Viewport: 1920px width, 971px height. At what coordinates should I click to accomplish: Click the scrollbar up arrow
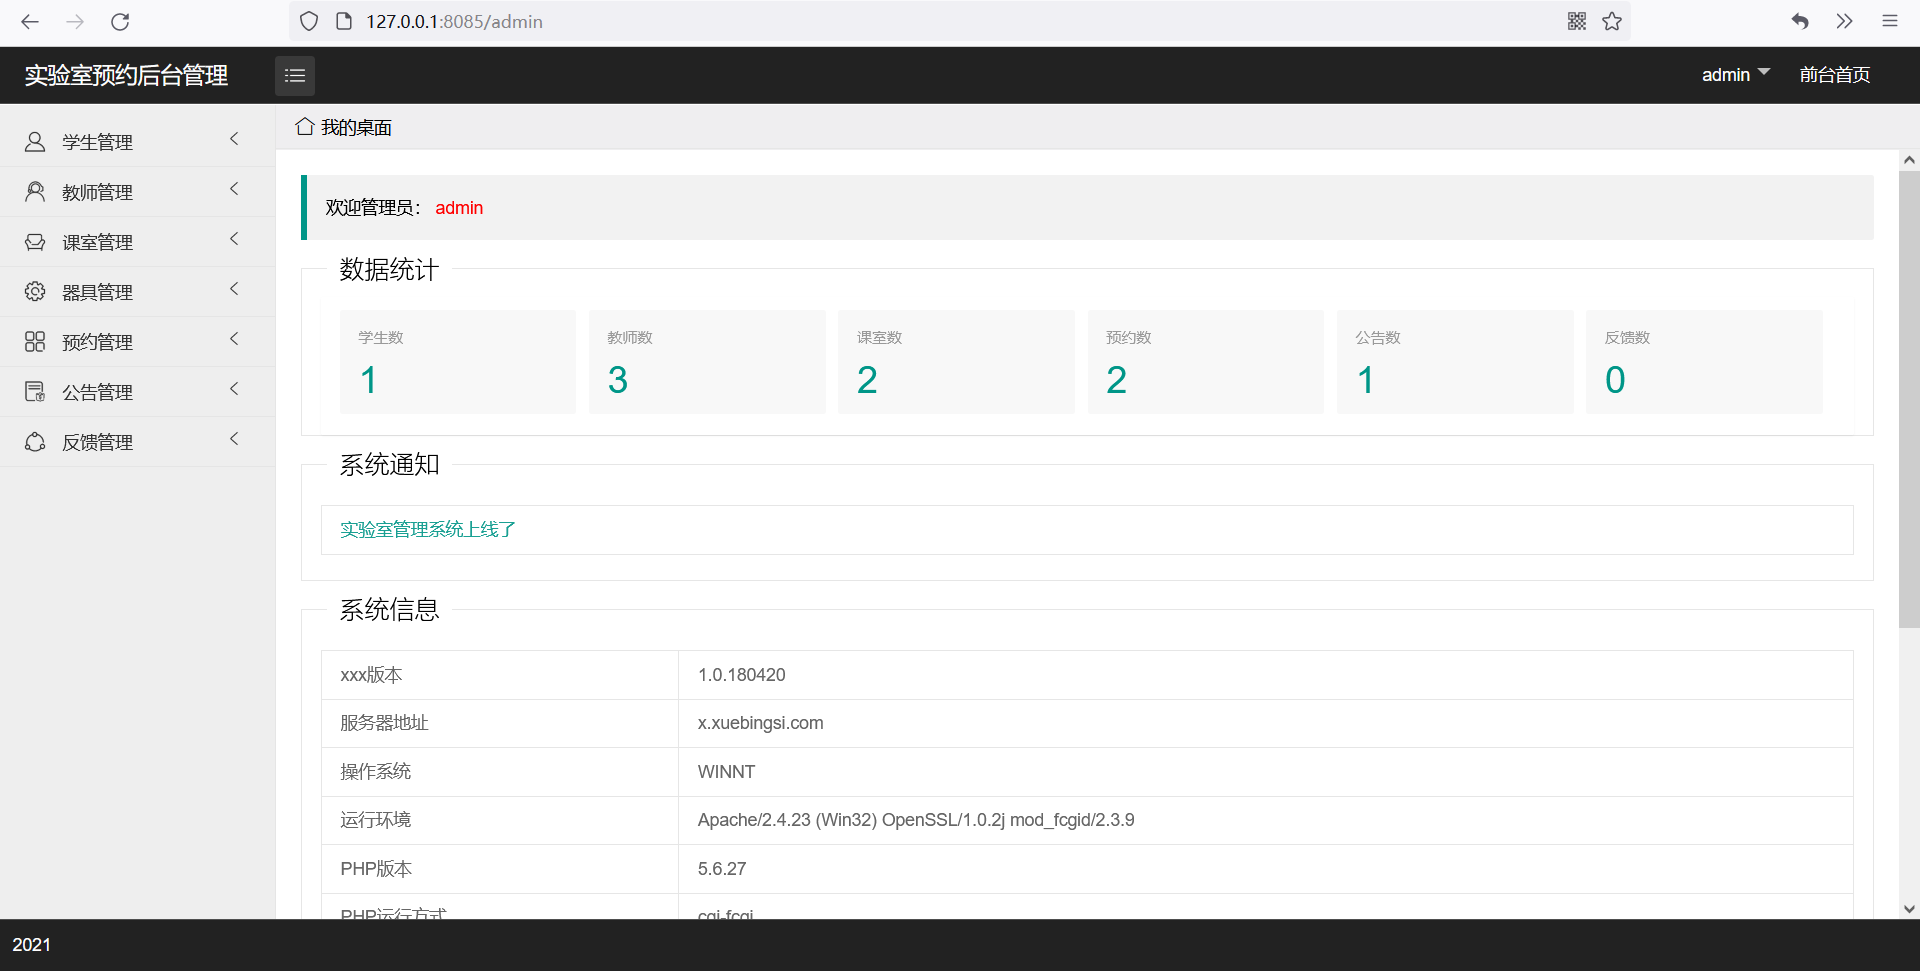click(x=1909, y=160)
